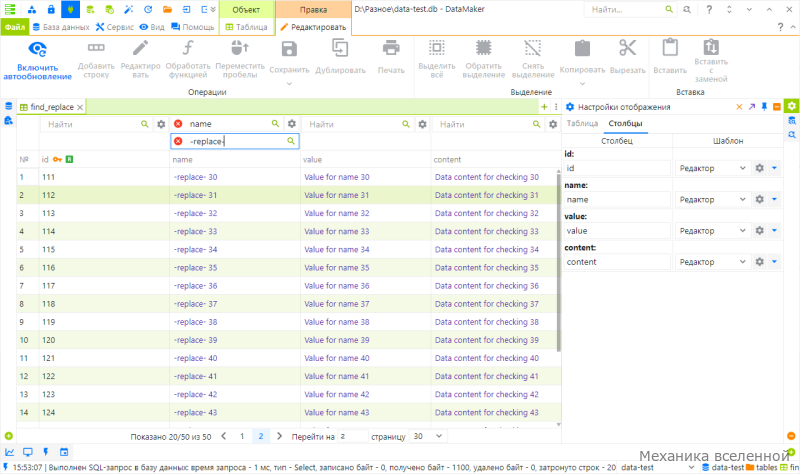Close the find_replace table tab
Image resolution: width=800 pixels, height=474 pixels.
point(80,107)
